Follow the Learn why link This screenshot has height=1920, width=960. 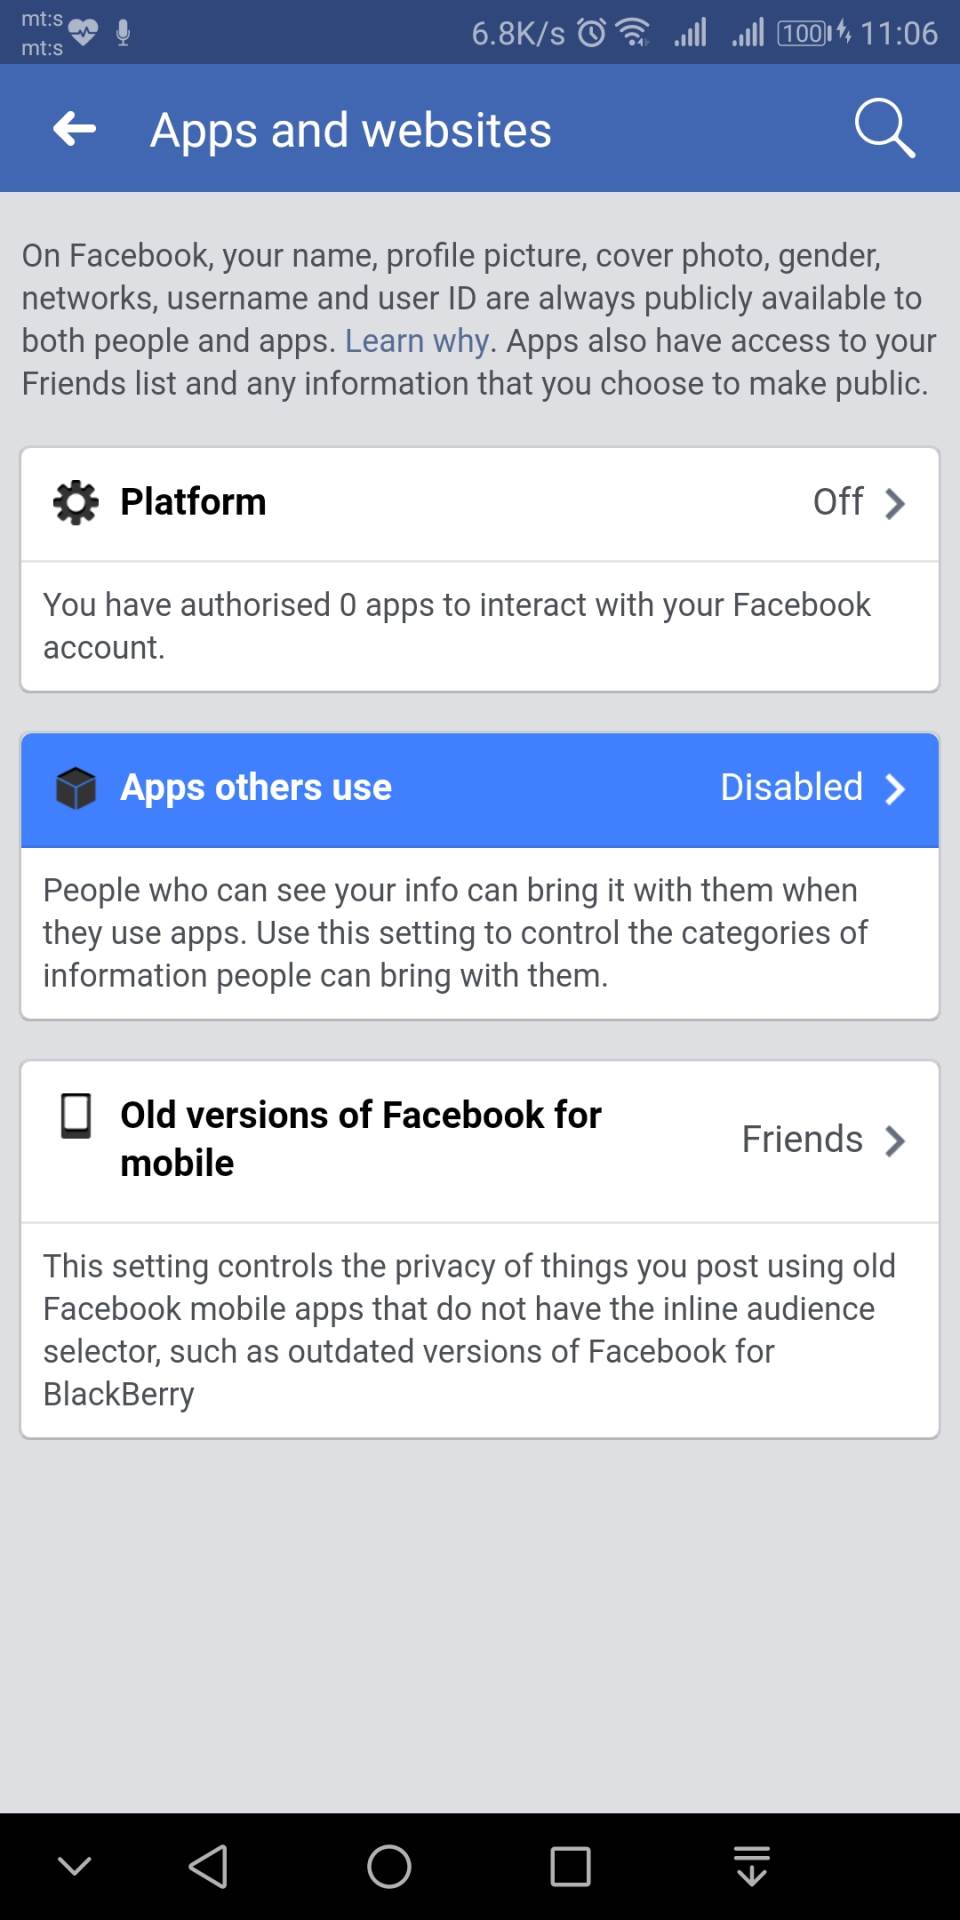tap(417, 341)
